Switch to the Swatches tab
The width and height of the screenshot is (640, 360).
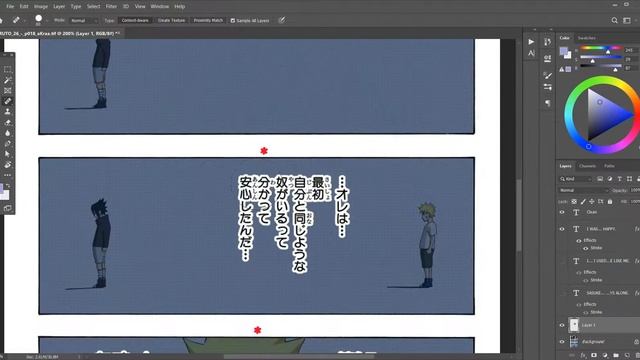[587, 38]
